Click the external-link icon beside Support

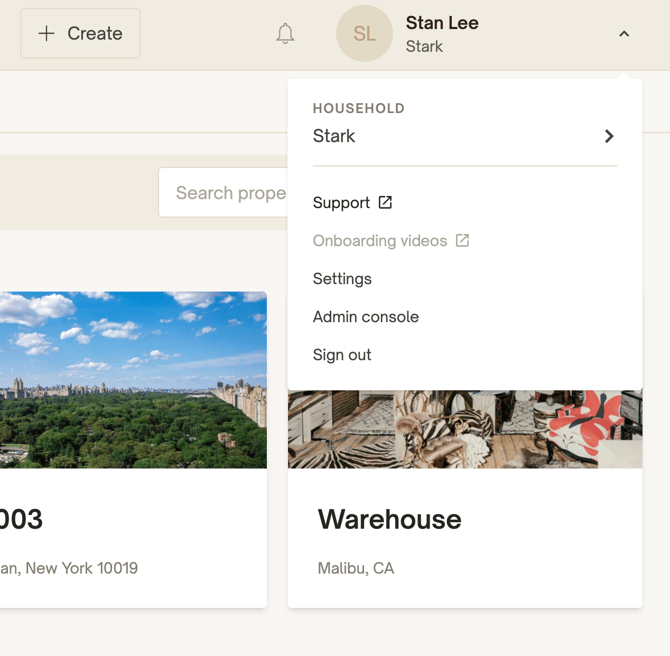pyautogui.click(x=385, y=202)
